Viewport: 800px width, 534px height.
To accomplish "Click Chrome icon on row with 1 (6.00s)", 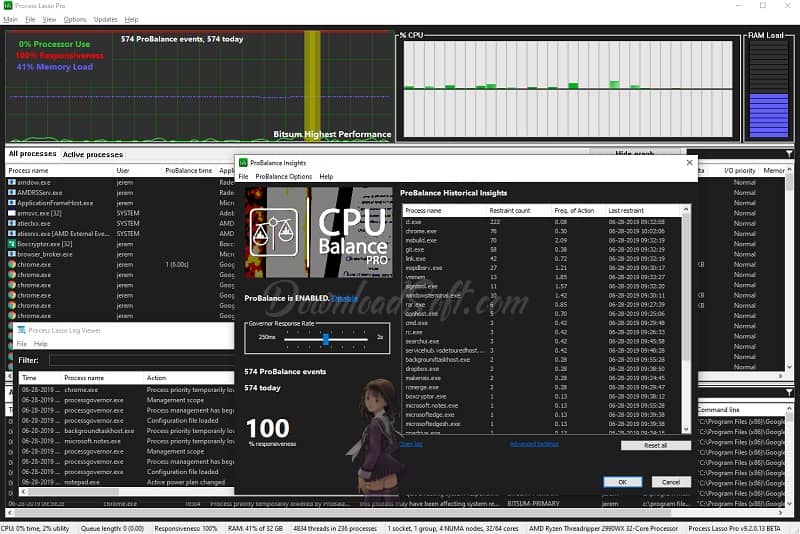I will pos(12,264).
